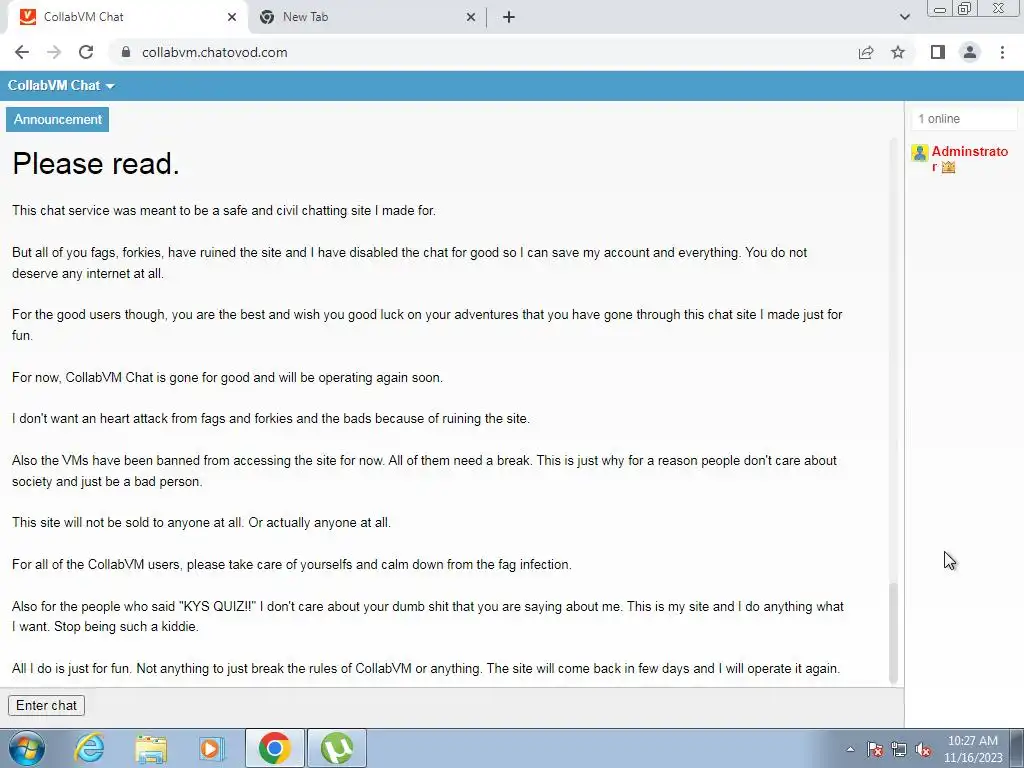The image size is (1024, 768).
Task: Click the Announcement label
Action: [x=57, y=120]
